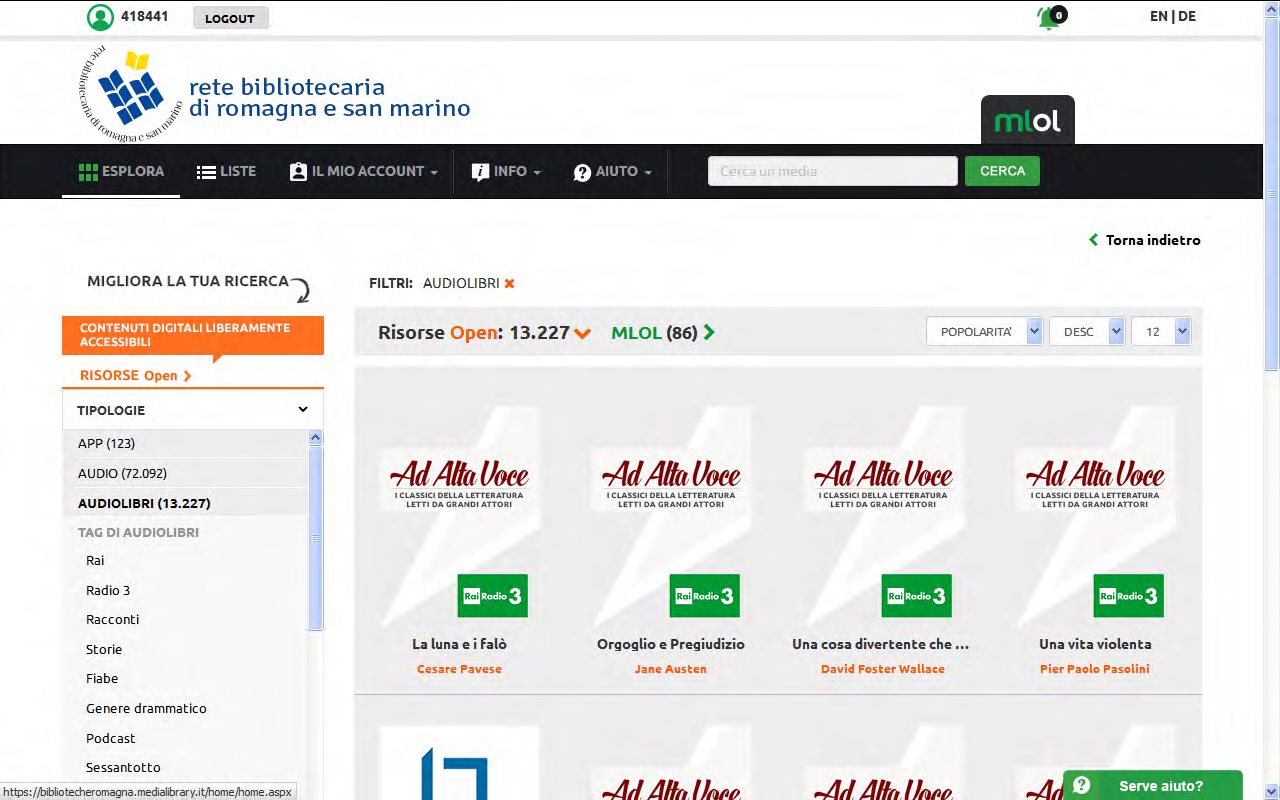Select the Sessantotto tag
The image size is (1280, 800).
pyautogui.click(x=123, y=768)
